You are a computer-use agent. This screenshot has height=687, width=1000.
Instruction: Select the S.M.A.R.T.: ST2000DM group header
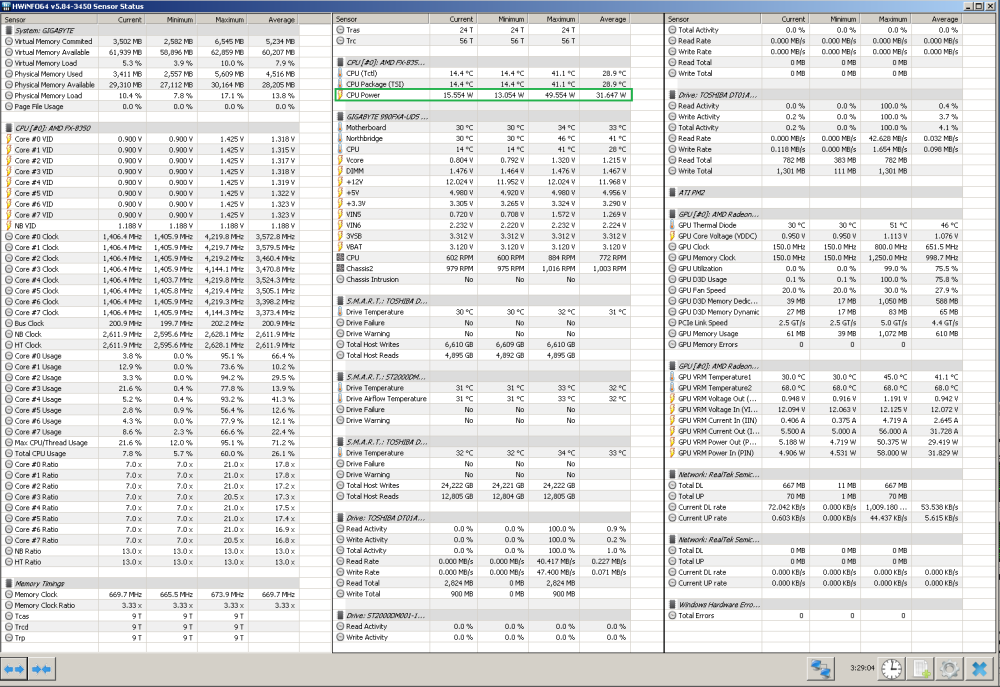coord(483,377)
